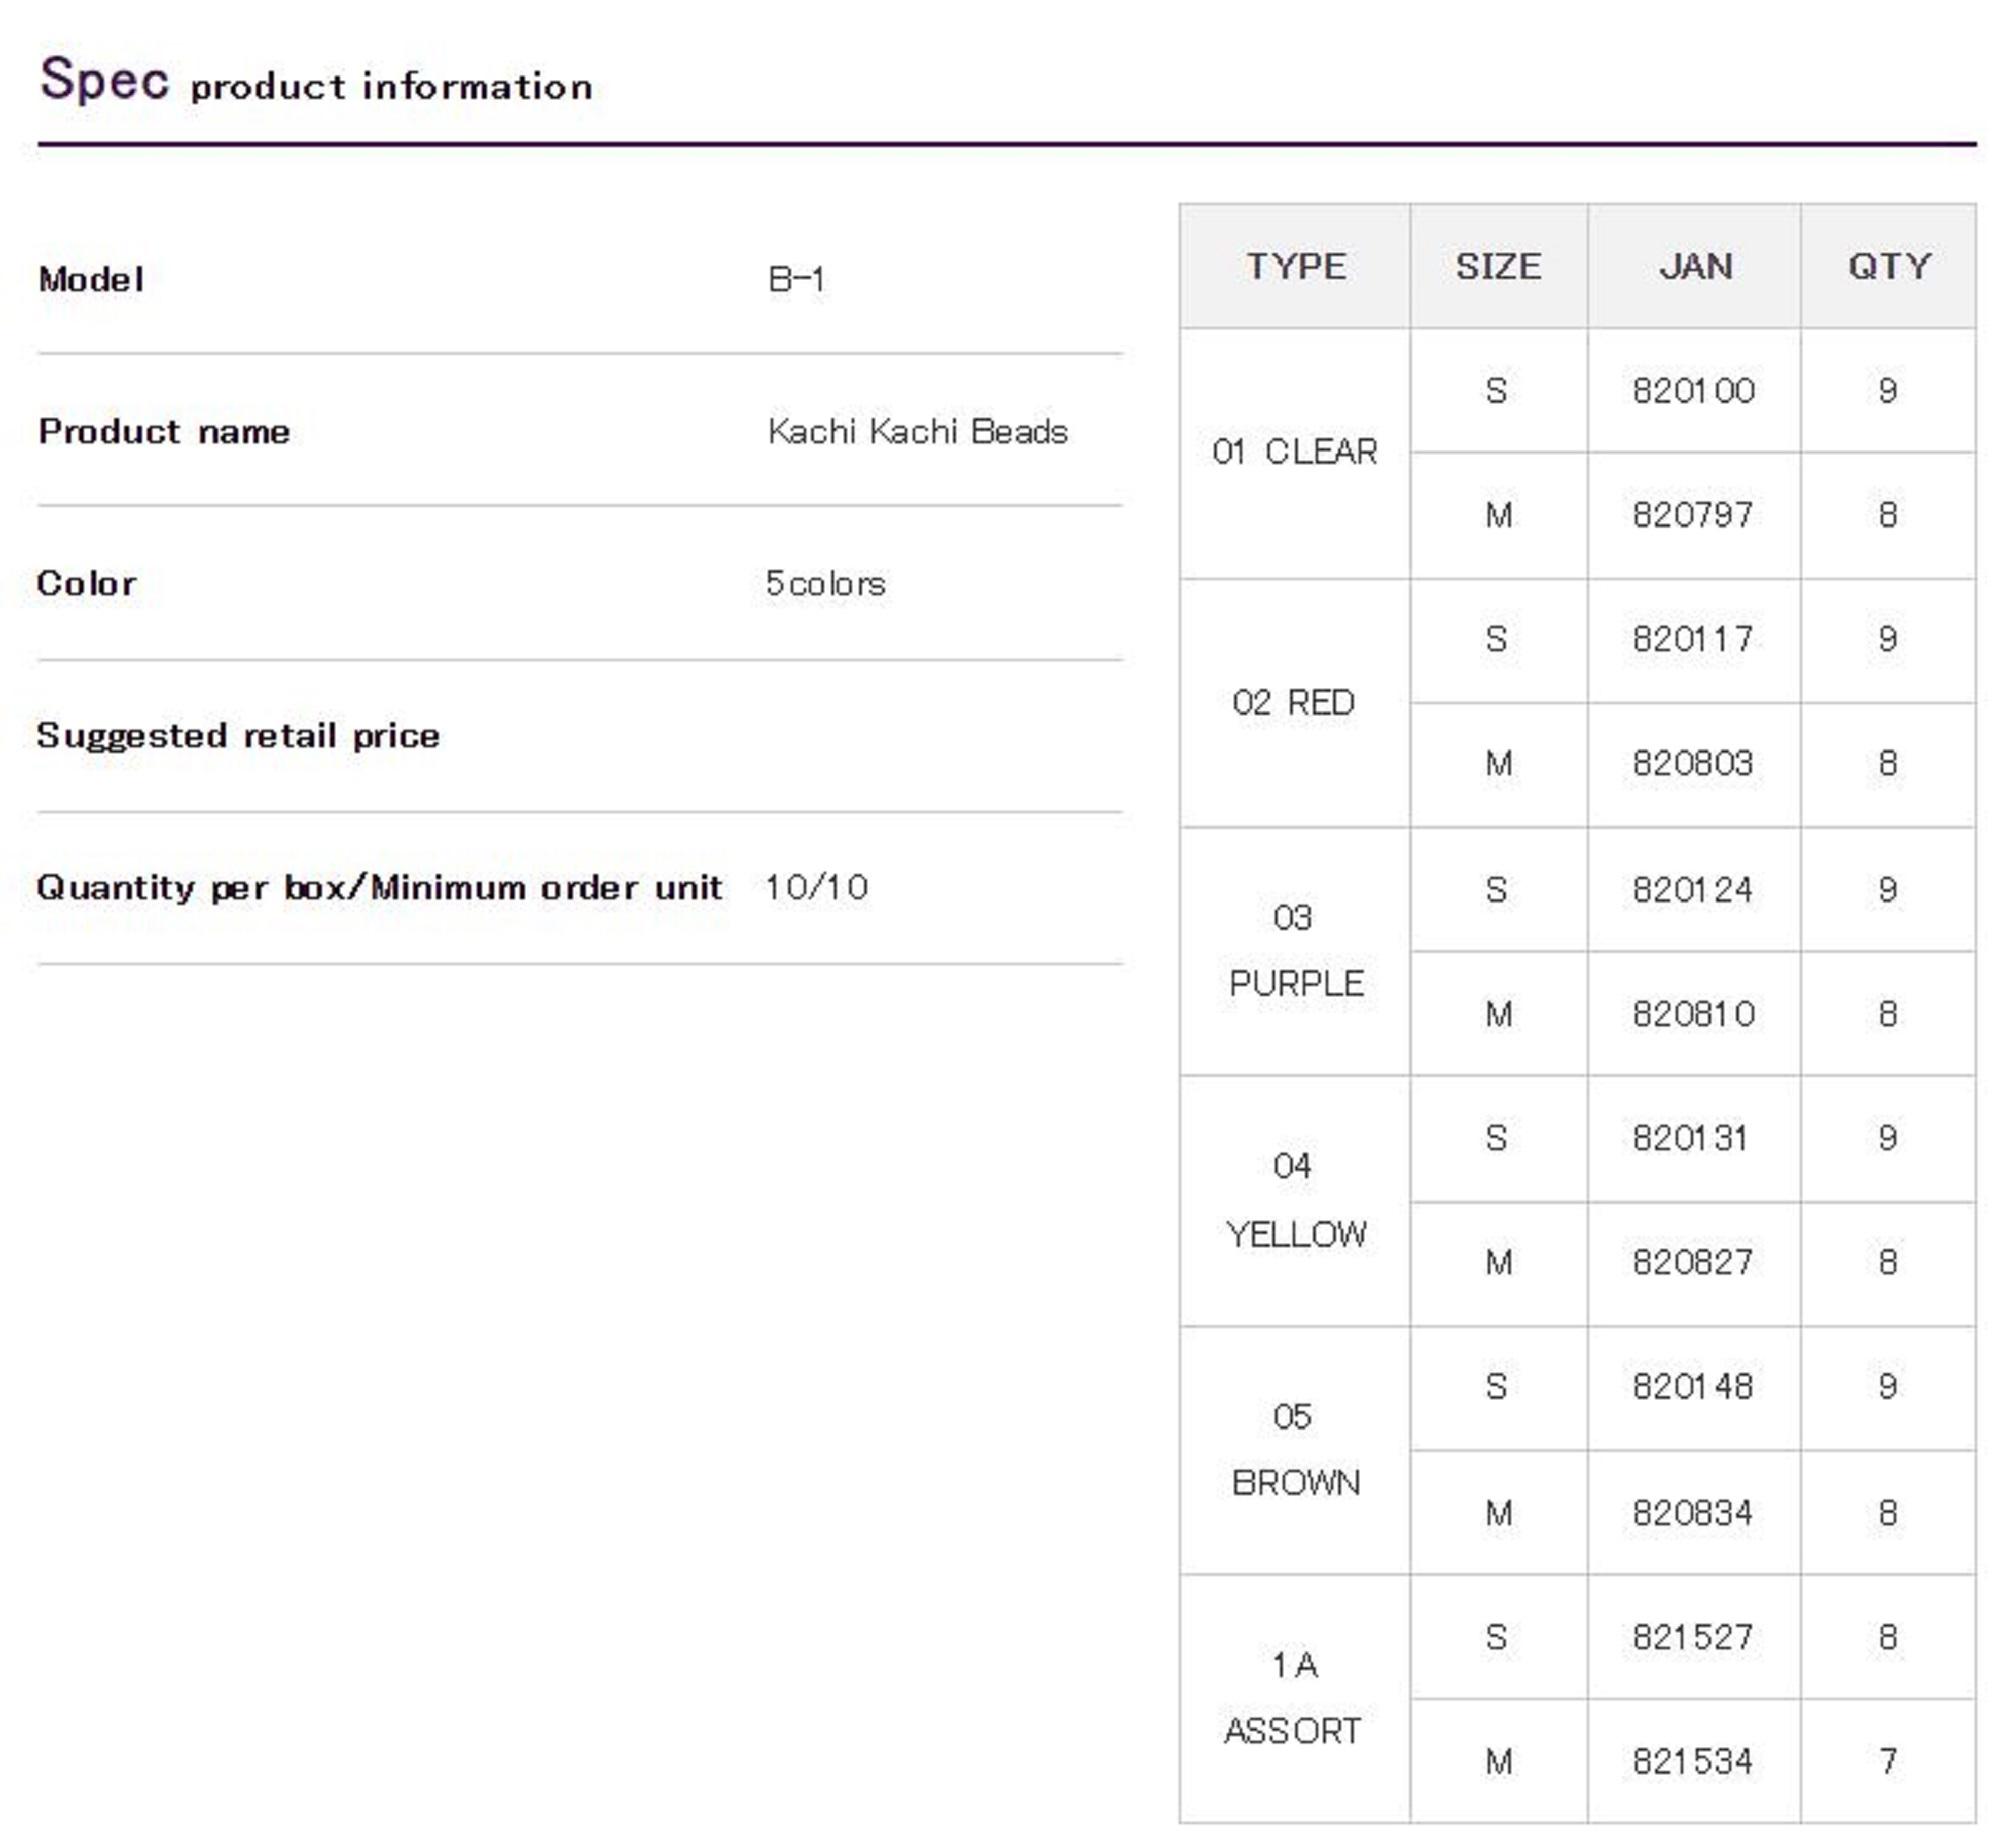Click the model value B-1
Viewport: 2000px width, 1842px height.
[796, 279]
